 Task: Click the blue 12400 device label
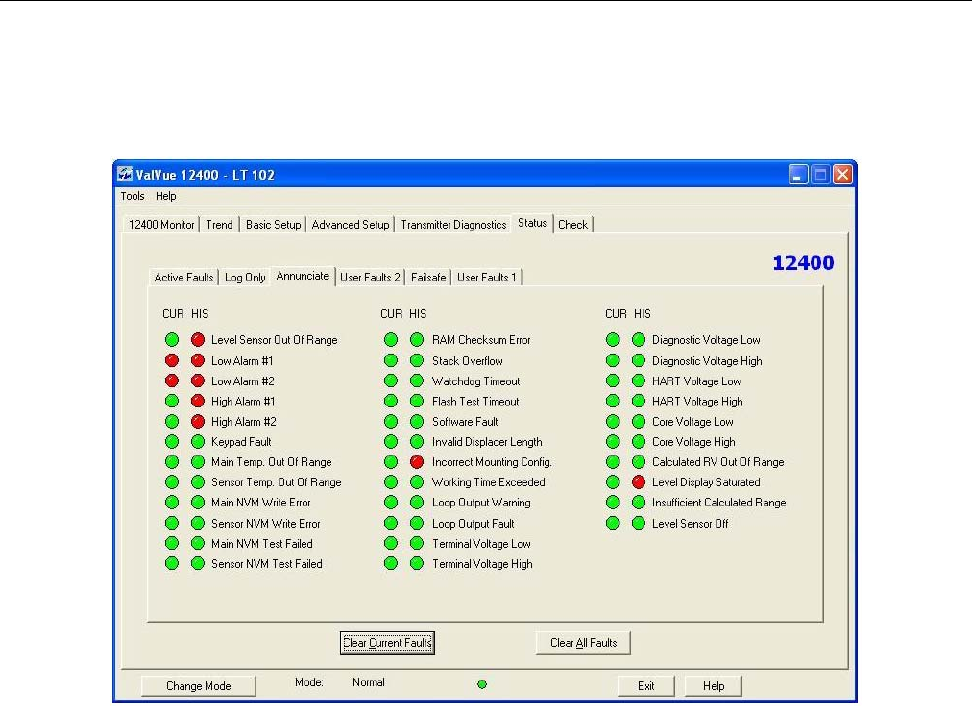click(x=803, y=263)
